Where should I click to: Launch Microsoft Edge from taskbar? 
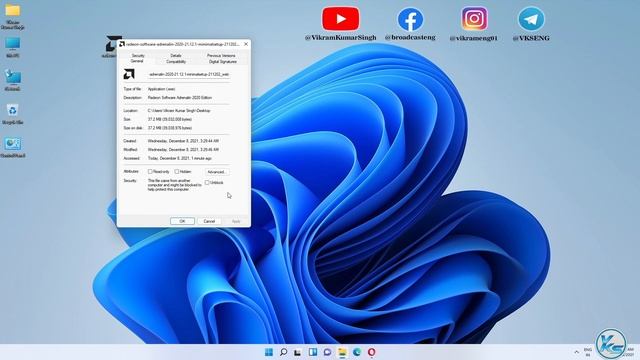click(x=357, y=352)
